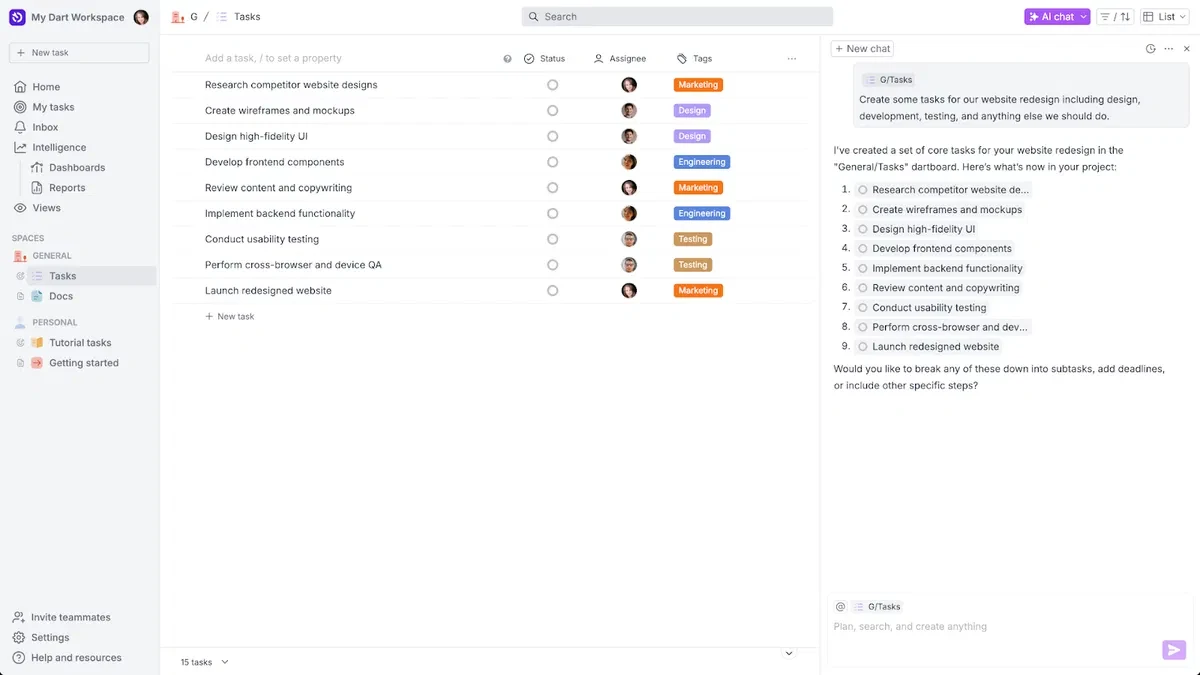This screenshot has width=1200, height=675.
Task: Open the Inbox bell icon in the sidebar
Action: click(x=20, y=127)
